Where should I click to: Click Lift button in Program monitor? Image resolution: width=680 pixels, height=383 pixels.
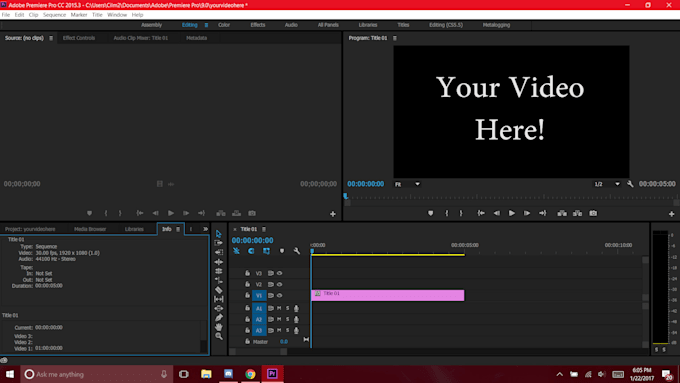562,213
